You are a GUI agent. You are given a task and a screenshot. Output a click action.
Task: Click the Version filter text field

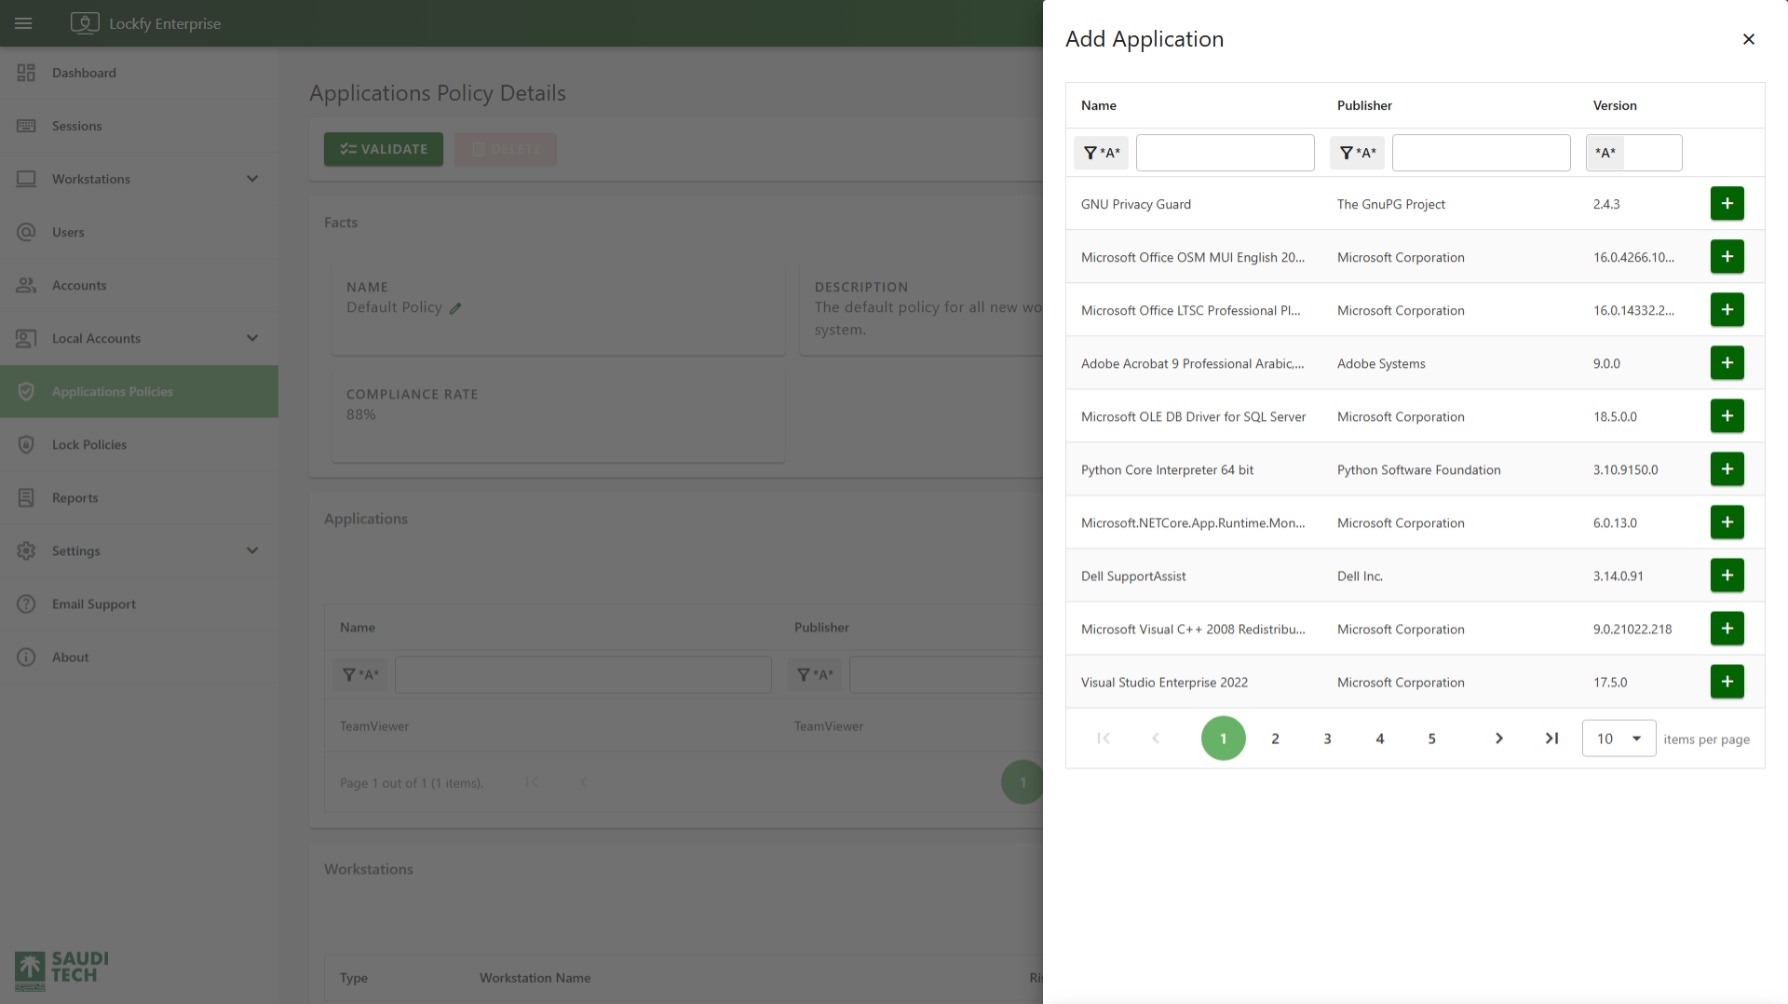click(1652, 153)
